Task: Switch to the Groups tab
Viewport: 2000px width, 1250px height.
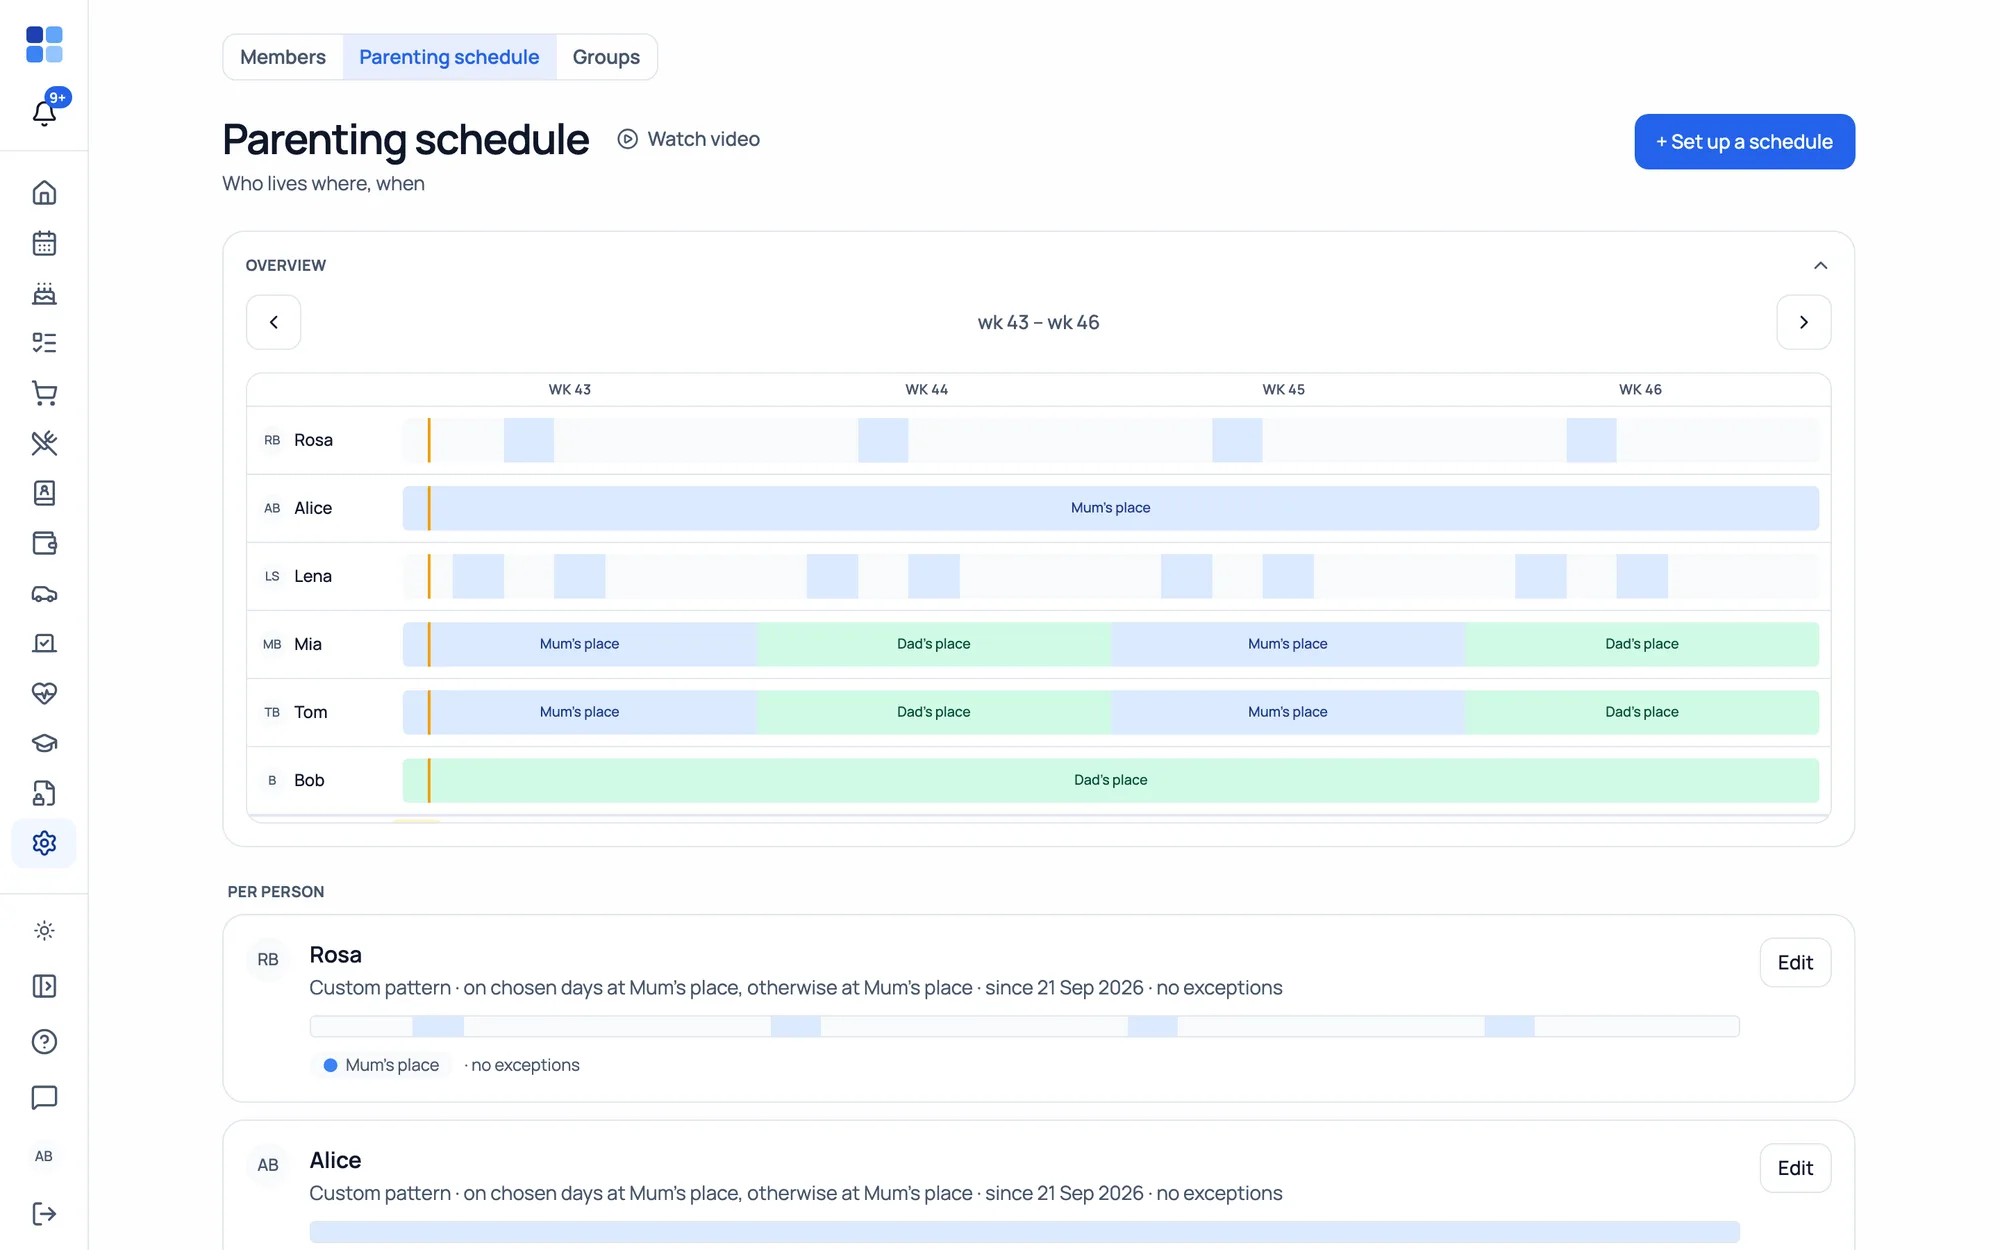Action: pyautogui.click(x=606, y=57)
